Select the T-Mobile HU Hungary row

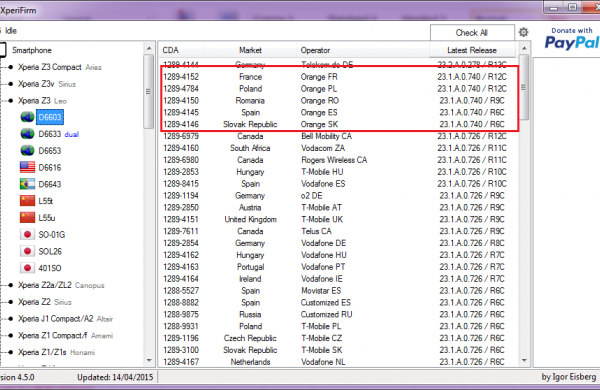(x=339, y=172)
